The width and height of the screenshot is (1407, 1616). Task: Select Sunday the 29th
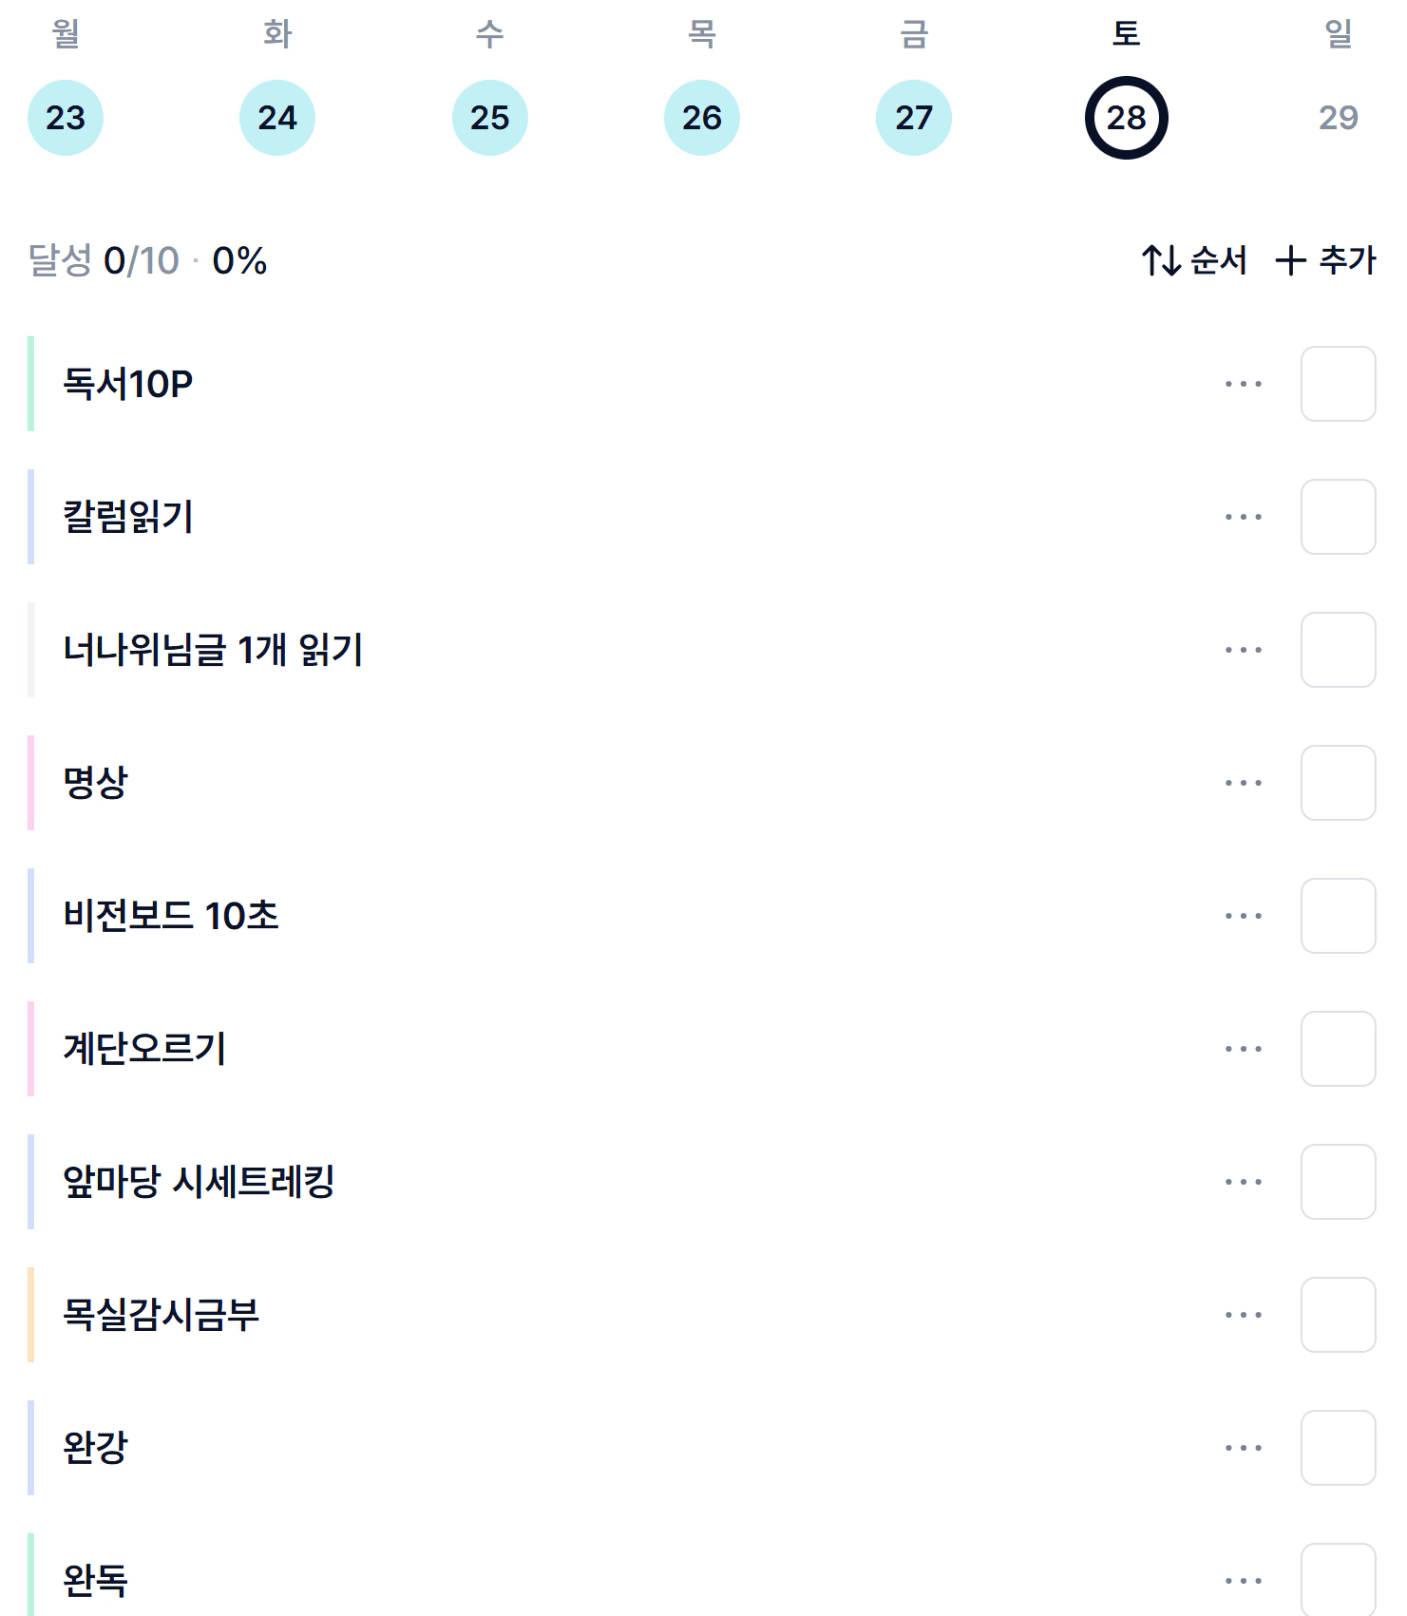click(x=1338, y=118)
